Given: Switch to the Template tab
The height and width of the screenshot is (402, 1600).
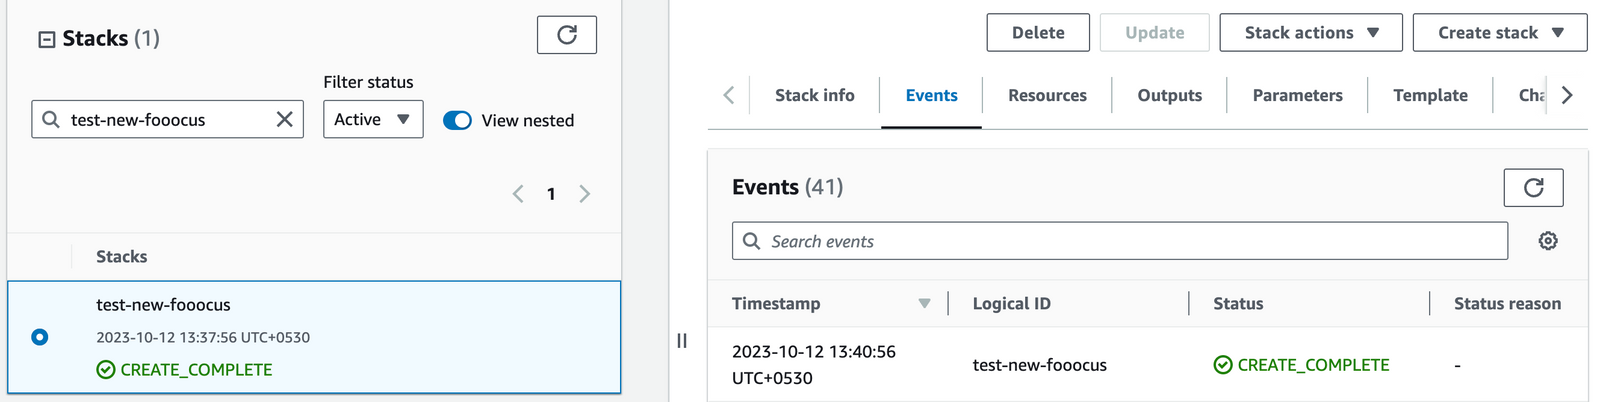Looking at the screenshot, I should point(1430,95).
